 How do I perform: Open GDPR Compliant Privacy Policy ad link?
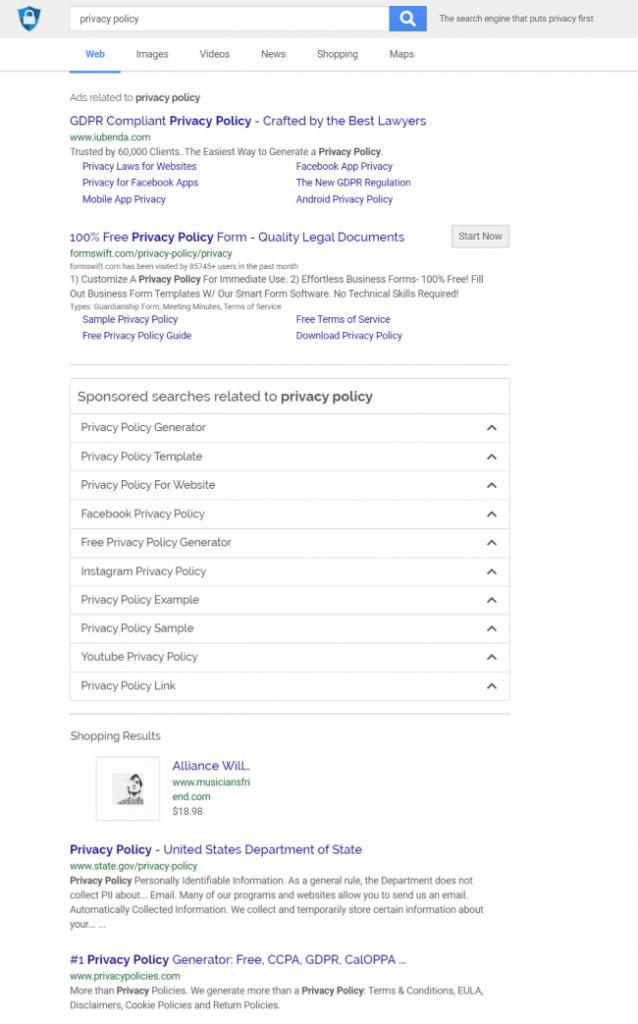[x=247, y=121]
